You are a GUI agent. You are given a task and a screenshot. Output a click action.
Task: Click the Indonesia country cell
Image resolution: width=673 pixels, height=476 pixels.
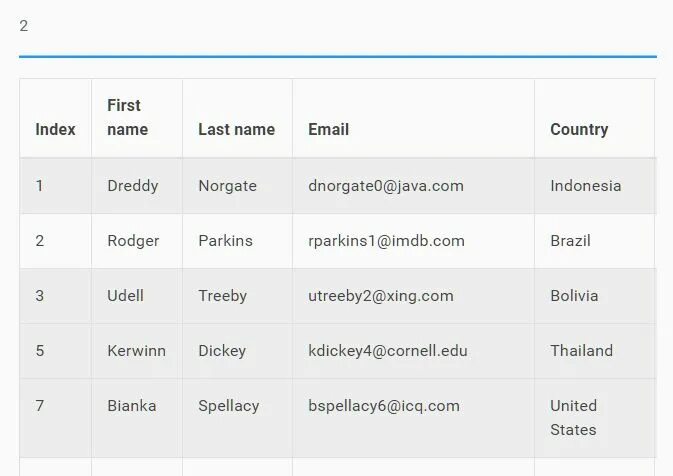click(595, 186)
